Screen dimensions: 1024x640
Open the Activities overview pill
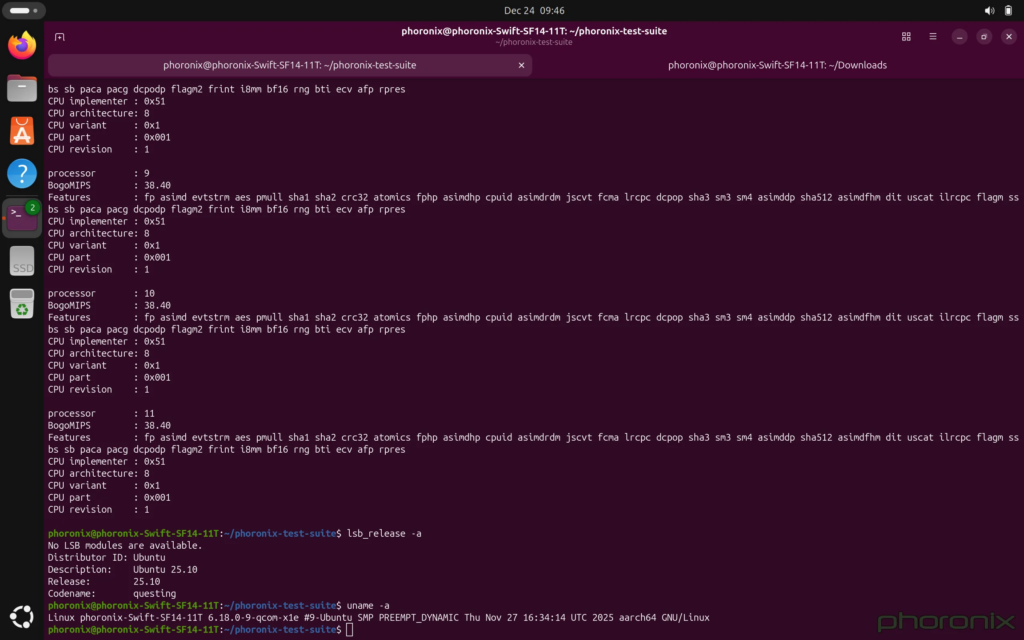20,10
